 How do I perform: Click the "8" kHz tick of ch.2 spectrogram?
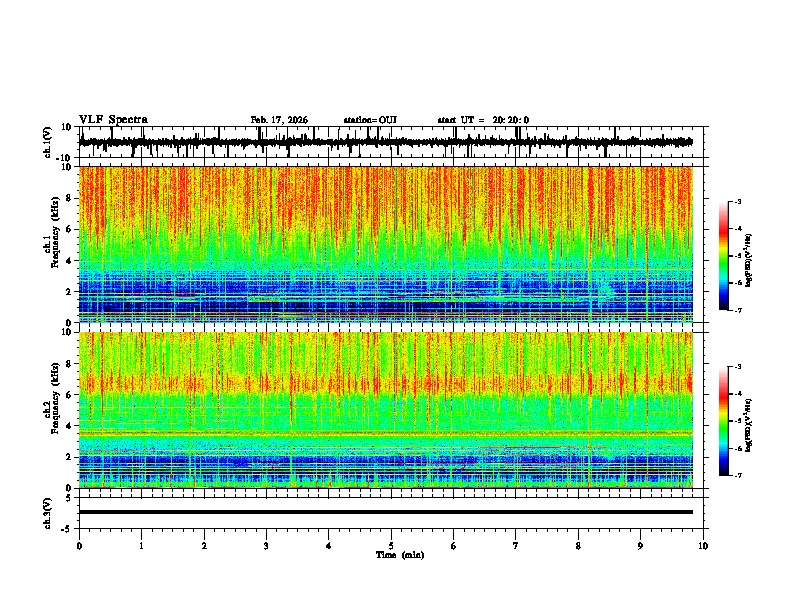pos(70,364)
